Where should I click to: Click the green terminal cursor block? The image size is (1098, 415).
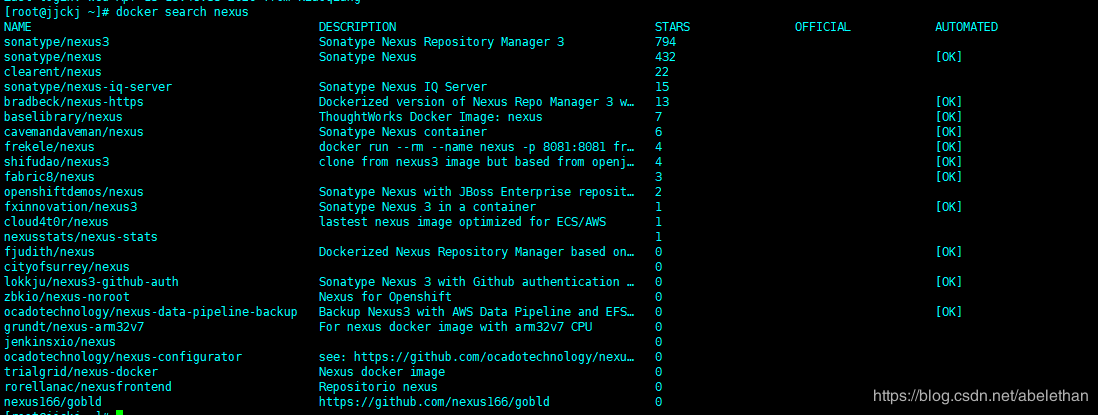click(x=119, y=413)
